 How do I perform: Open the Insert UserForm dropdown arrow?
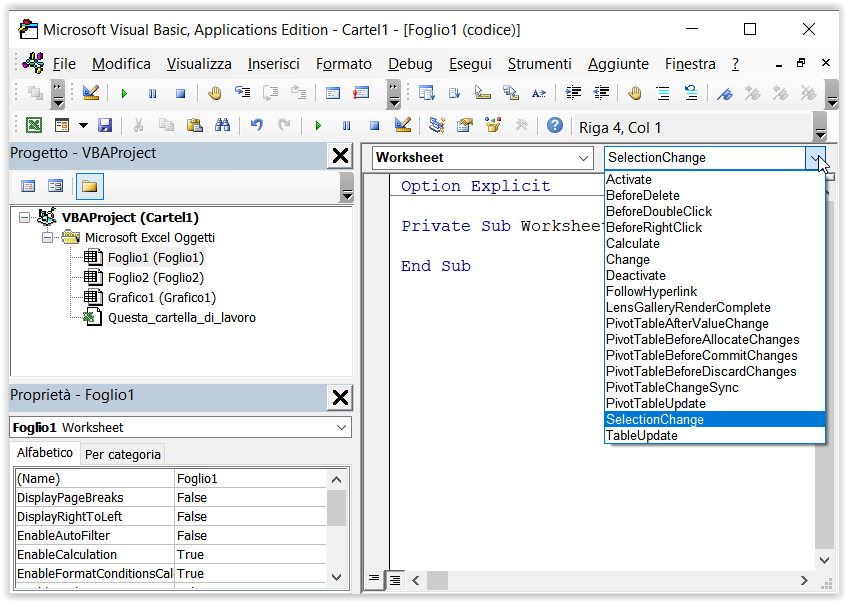click(83, 126)
